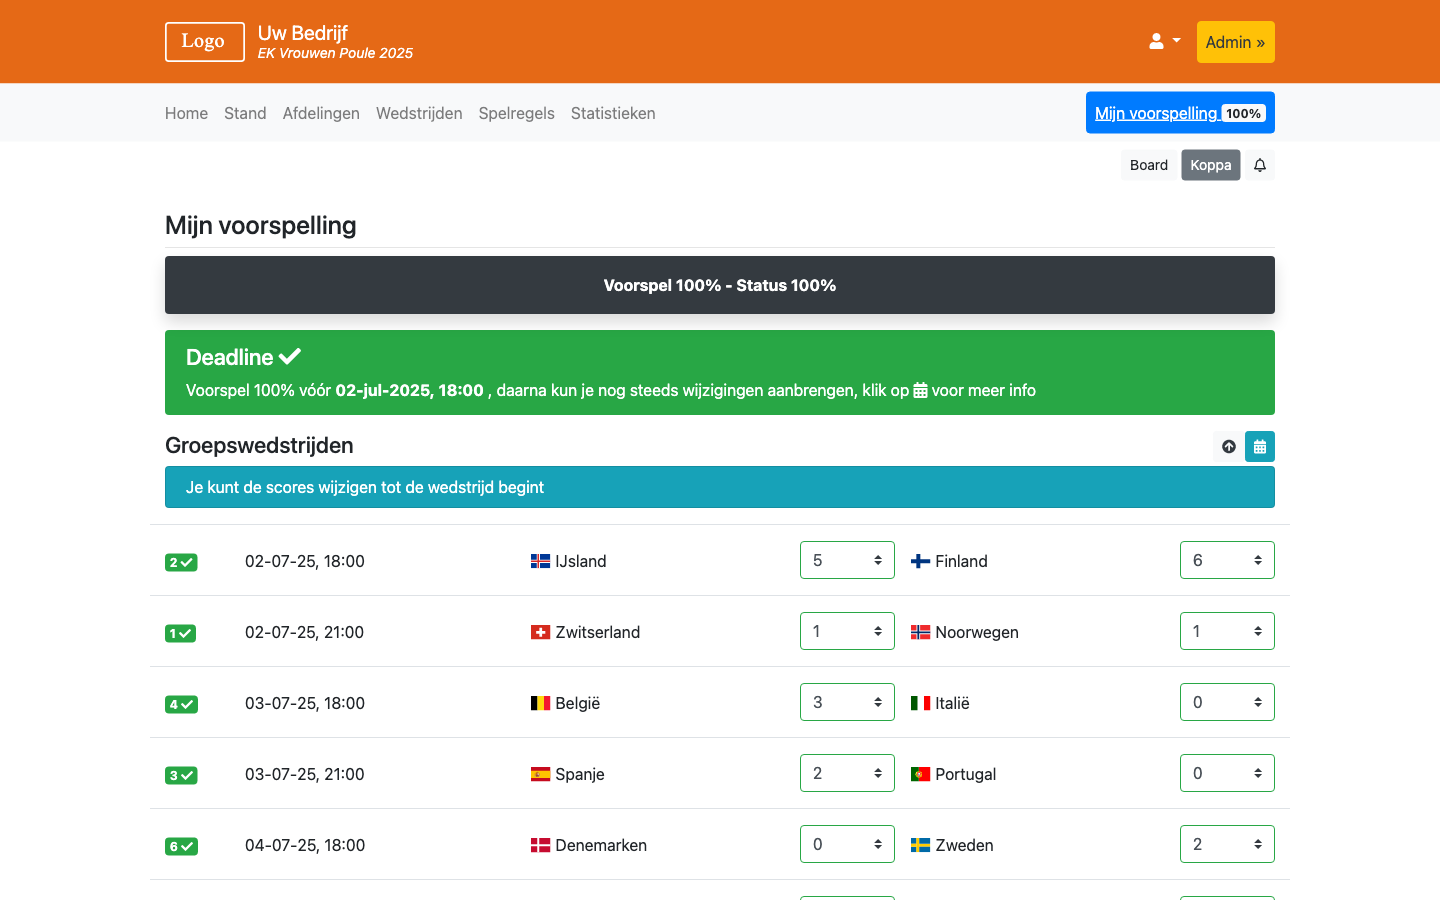Click the Logo box in the orange header

[x=204, y=42]
